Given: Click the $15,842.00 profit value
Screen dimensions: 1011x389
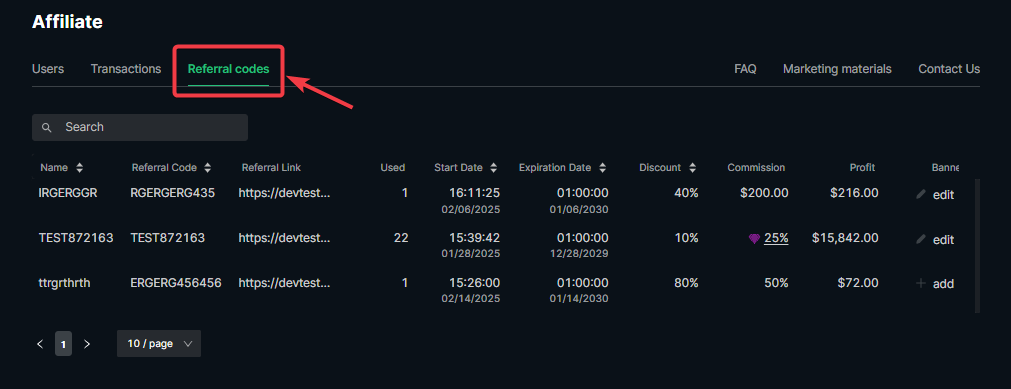Looking at the screenshot, I should pyautogui.click(x=845, y=238).
